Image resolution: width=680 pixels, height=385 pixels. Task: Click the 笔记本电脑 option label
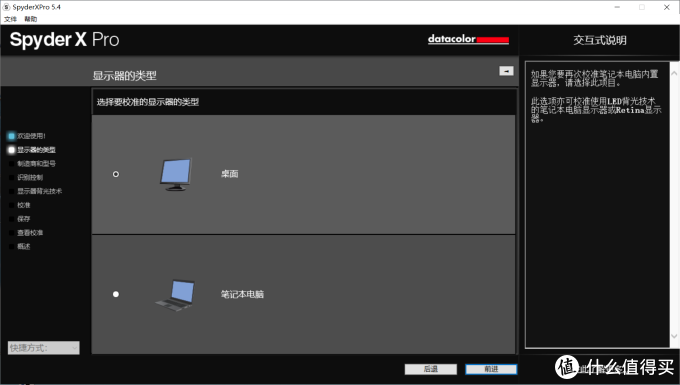(242, 294)
